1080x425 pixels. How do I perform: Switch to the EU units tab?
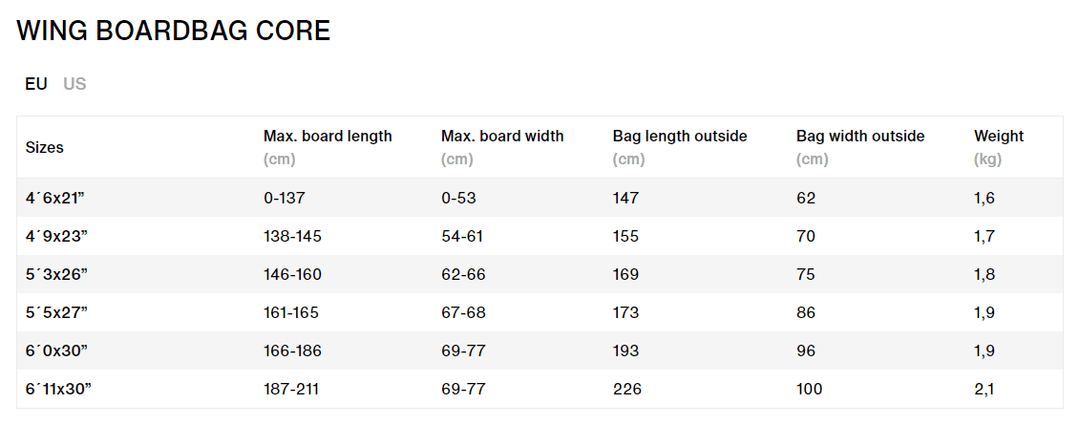click(36, 84)
